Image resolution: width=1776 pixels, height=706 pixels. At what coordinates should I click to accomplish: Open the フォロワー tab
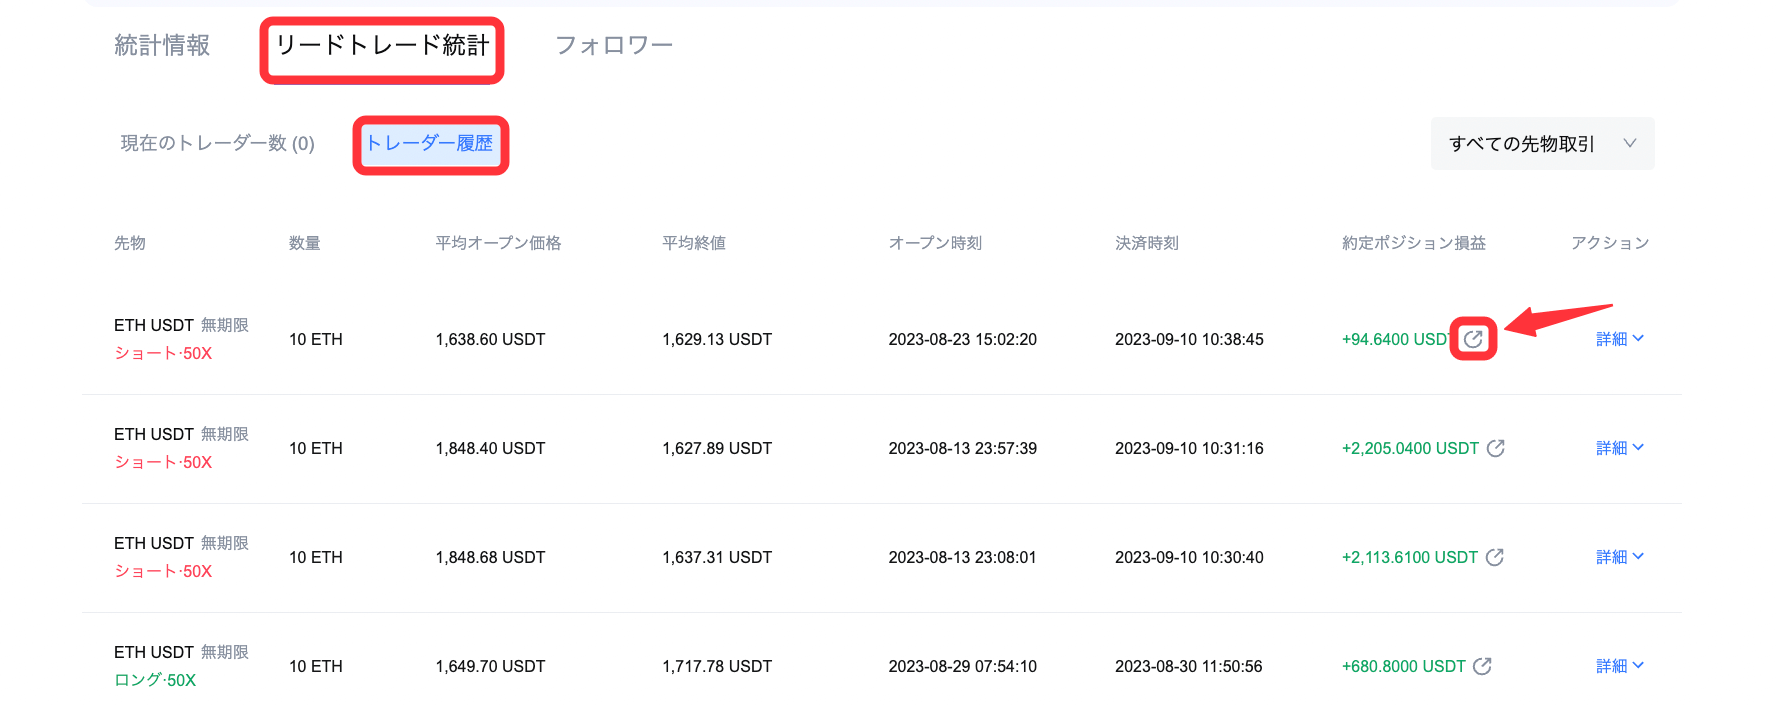(x=613, y=46)
